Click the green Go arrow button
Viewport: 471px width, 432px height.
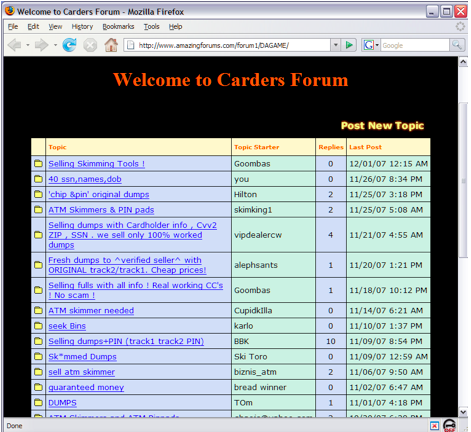(x=349, y=45)
